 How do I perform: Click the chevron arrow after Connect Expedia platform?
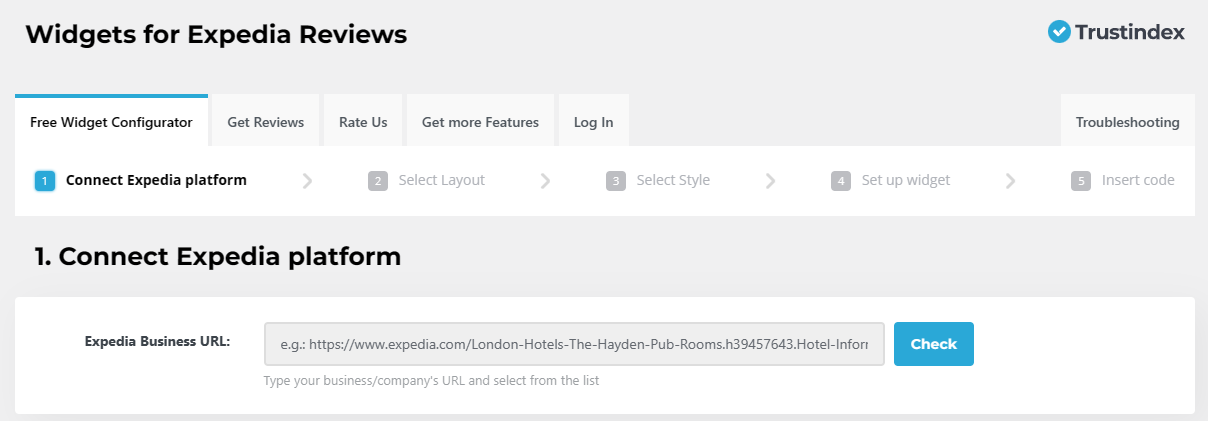pos(307,181)
